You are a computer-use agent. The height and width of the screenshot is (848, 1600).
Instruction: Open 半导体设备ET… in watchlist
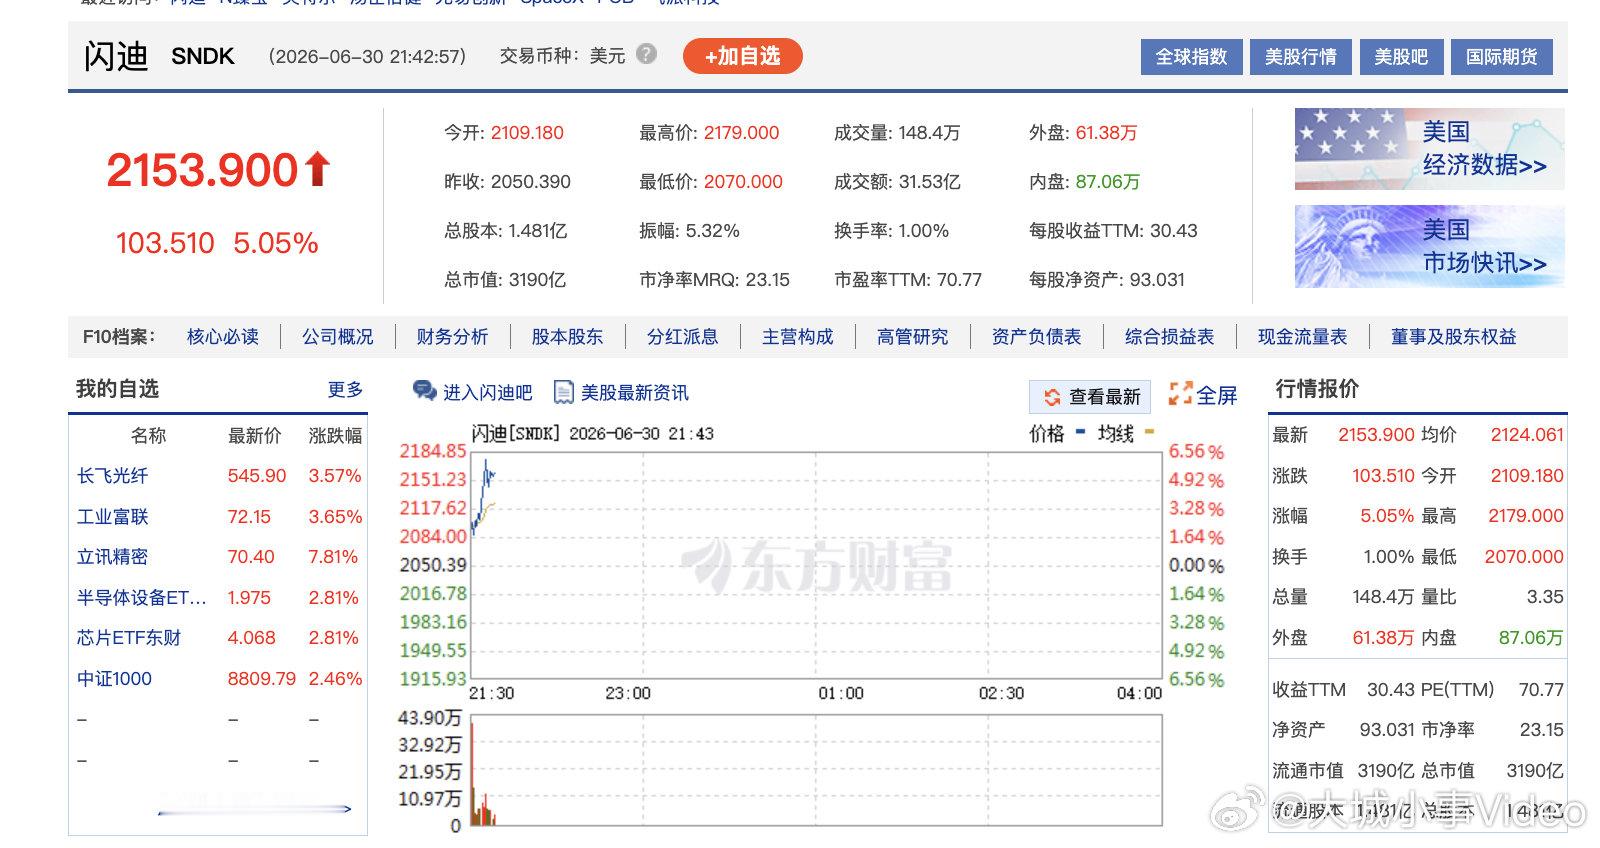point(141,598)
